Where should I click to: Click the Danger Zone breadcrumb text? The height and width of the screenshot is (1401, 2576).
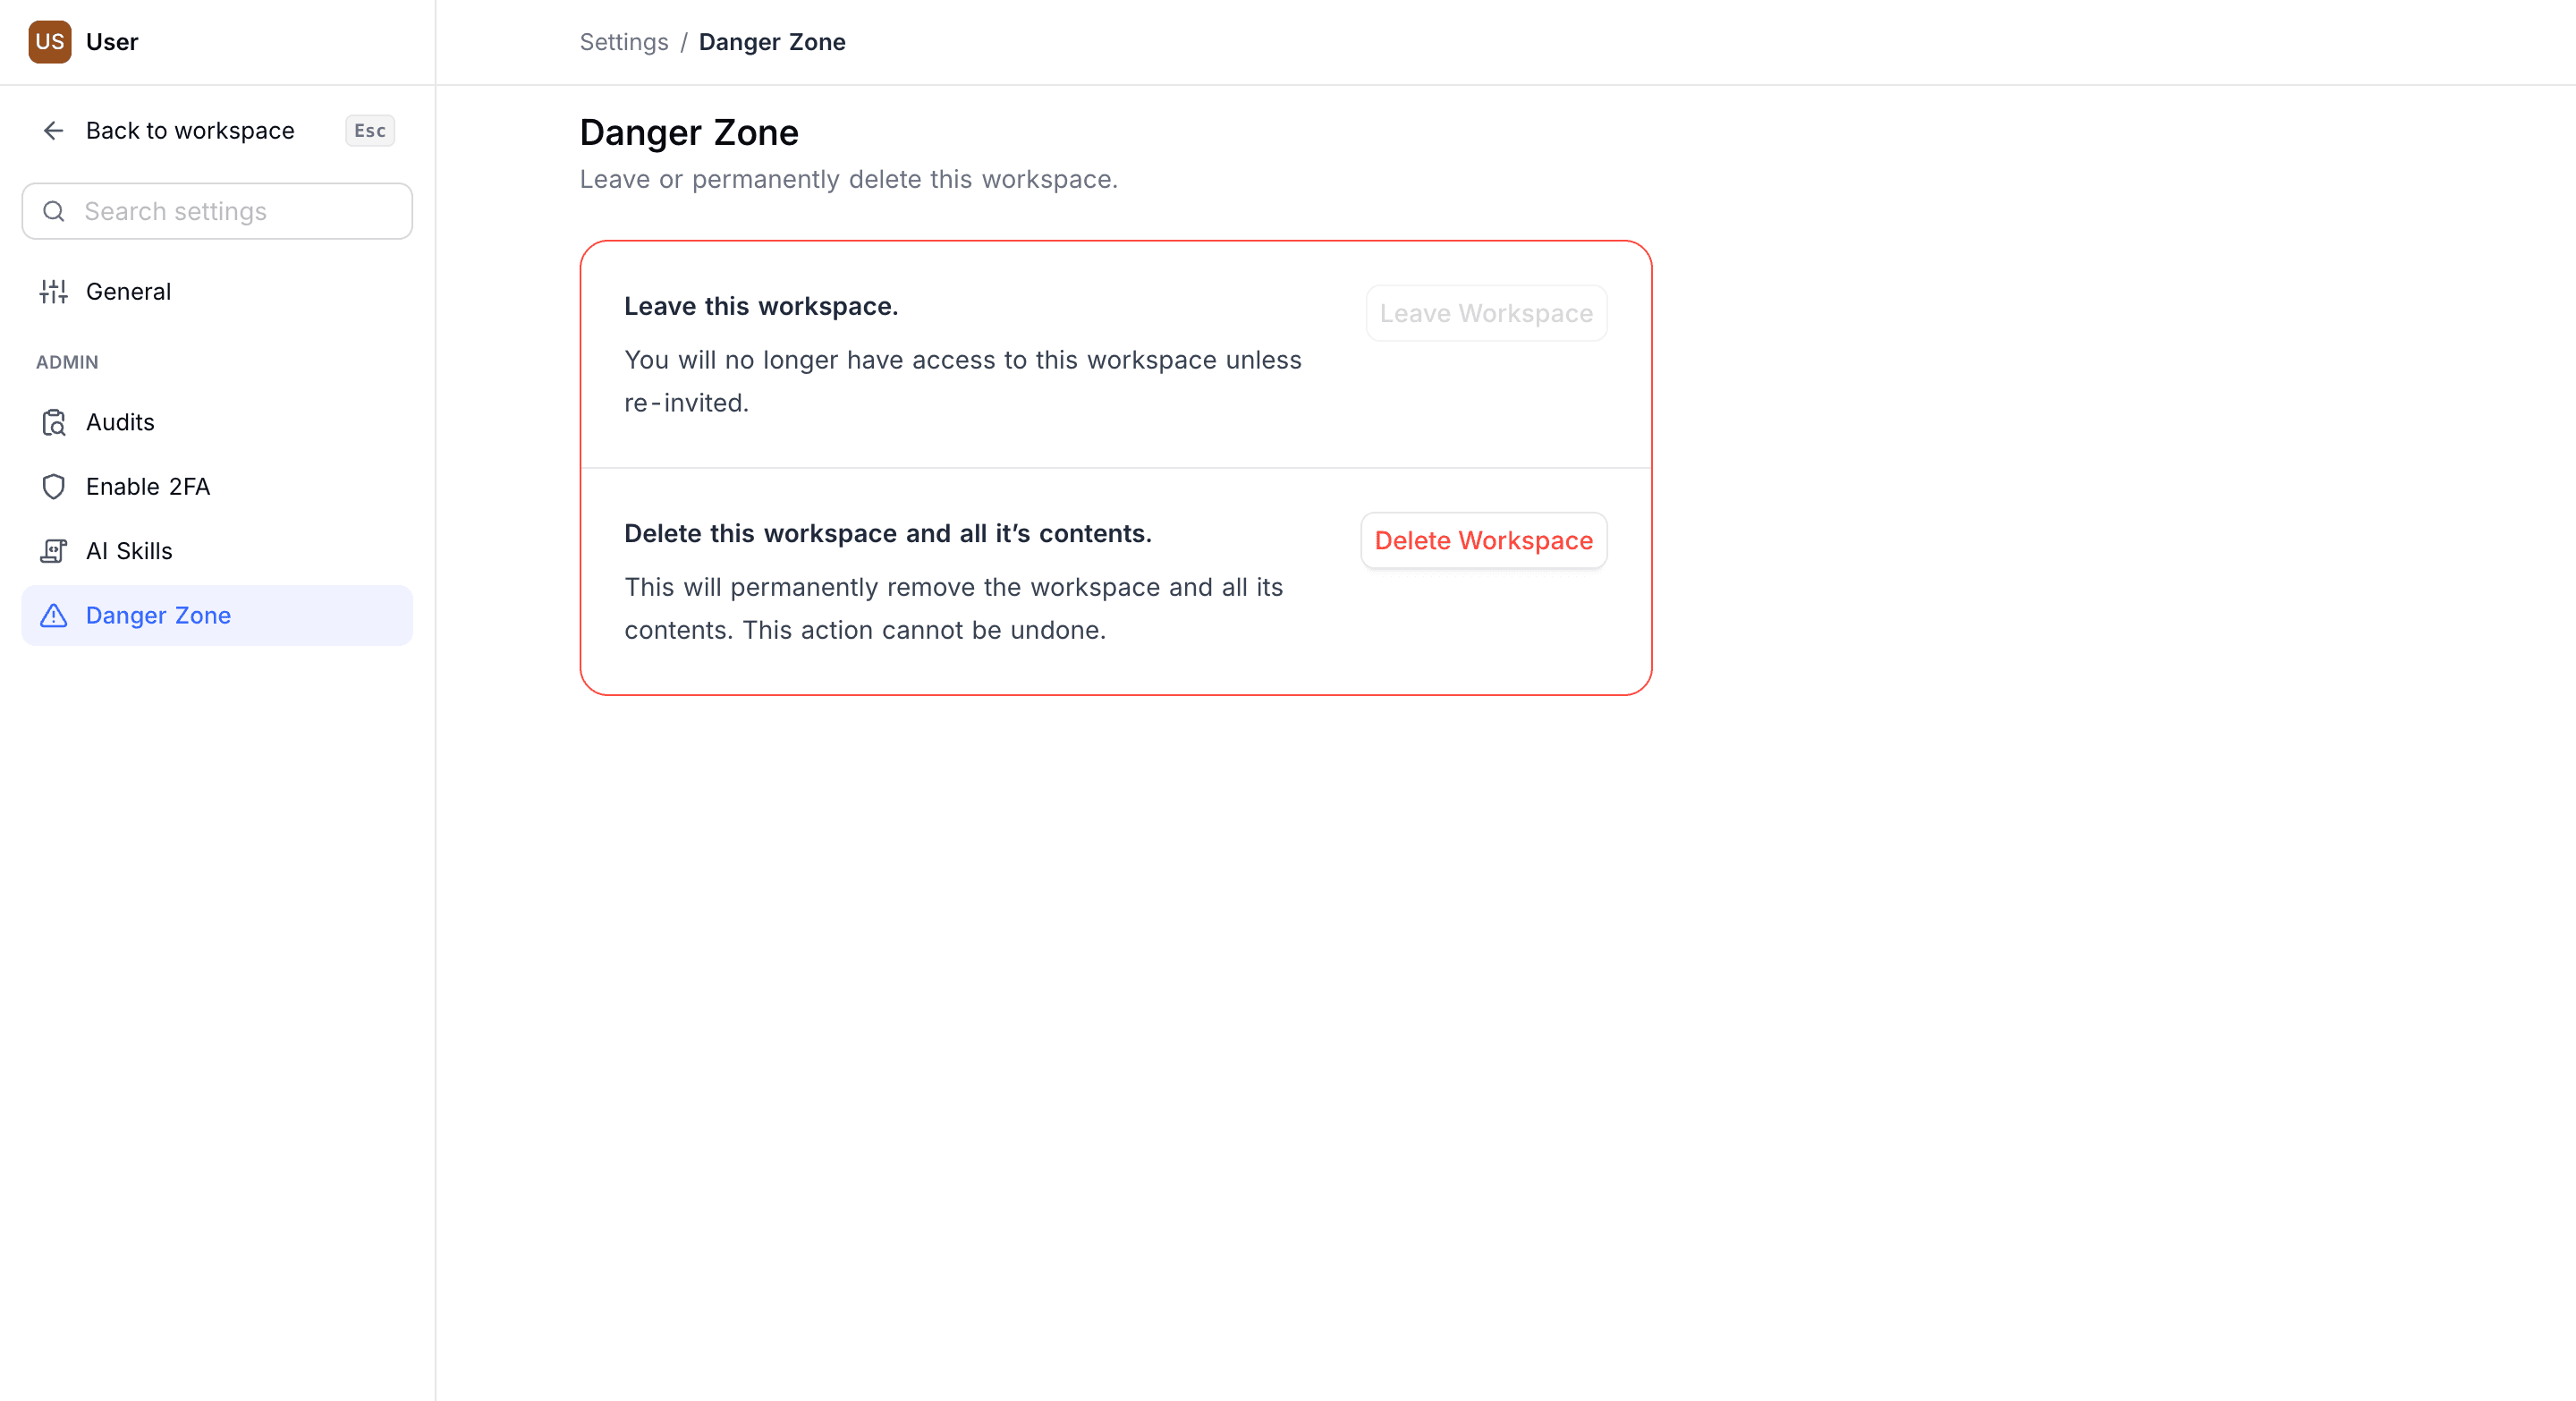(772, 42)
